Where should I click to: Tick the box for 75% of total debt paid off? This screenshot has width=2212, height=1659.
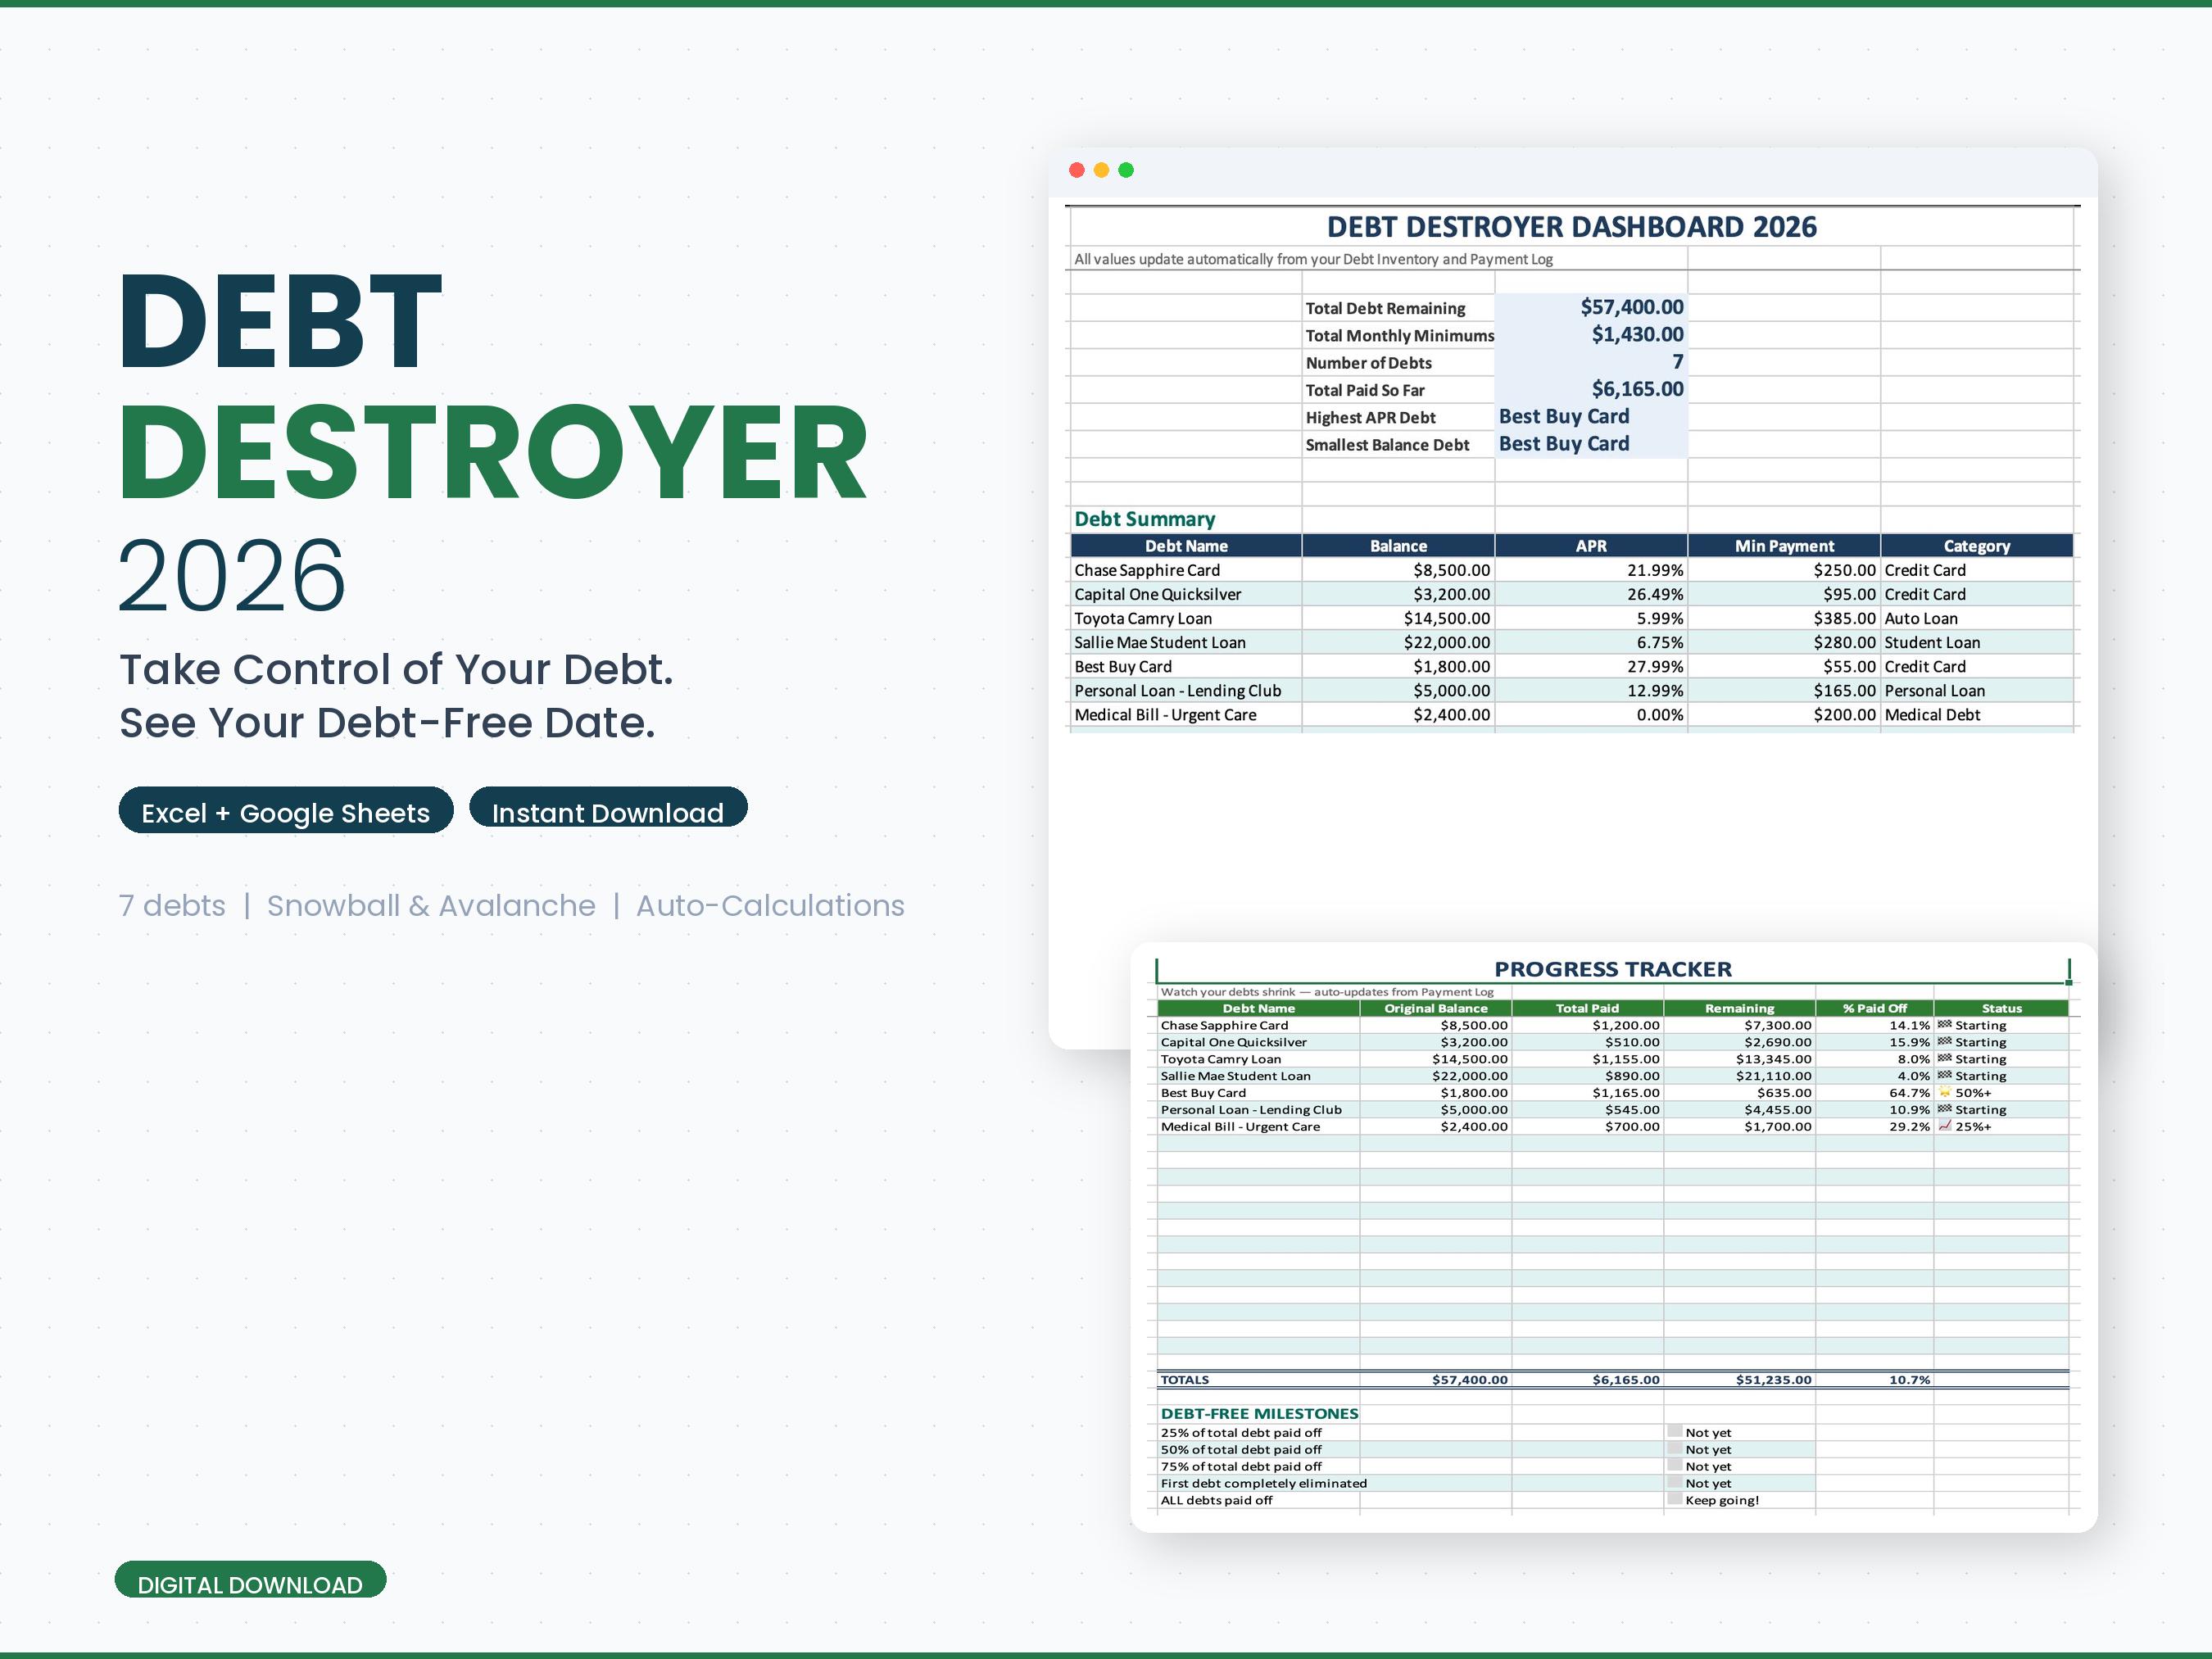[1675, 1466]
